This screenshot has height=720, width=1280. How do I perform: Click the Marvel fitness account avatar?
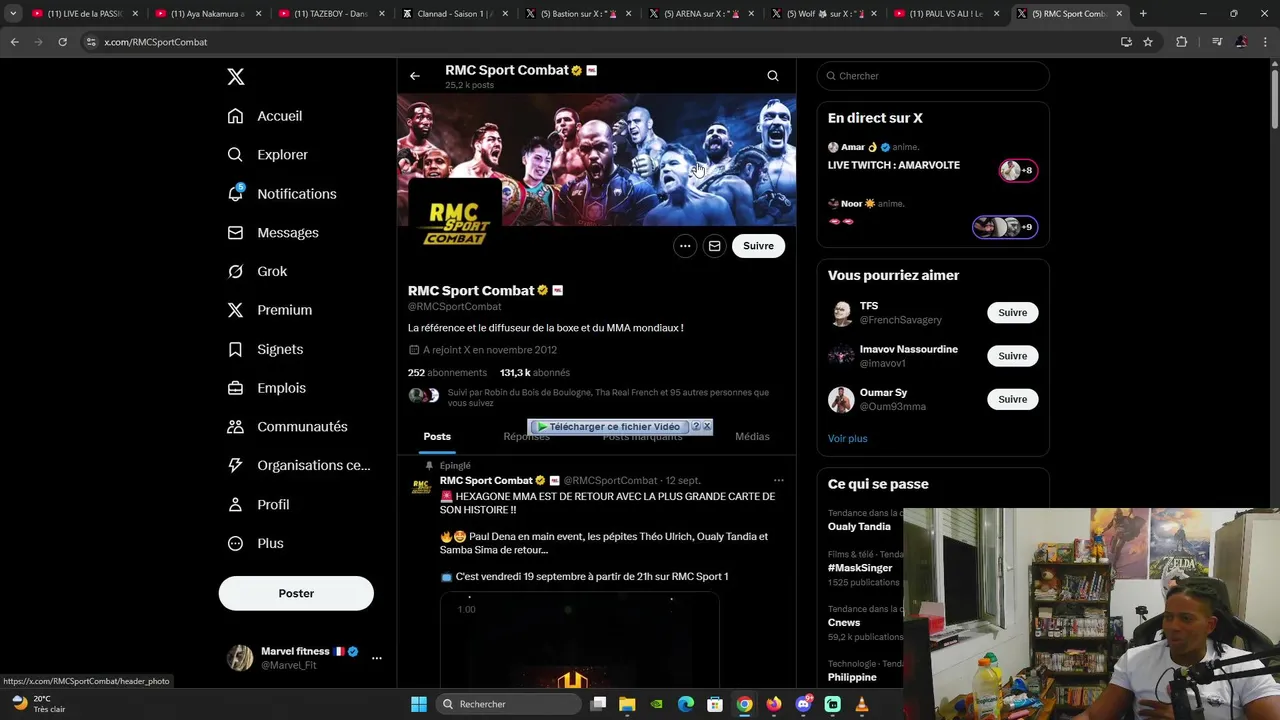click(x=240, y=658)
